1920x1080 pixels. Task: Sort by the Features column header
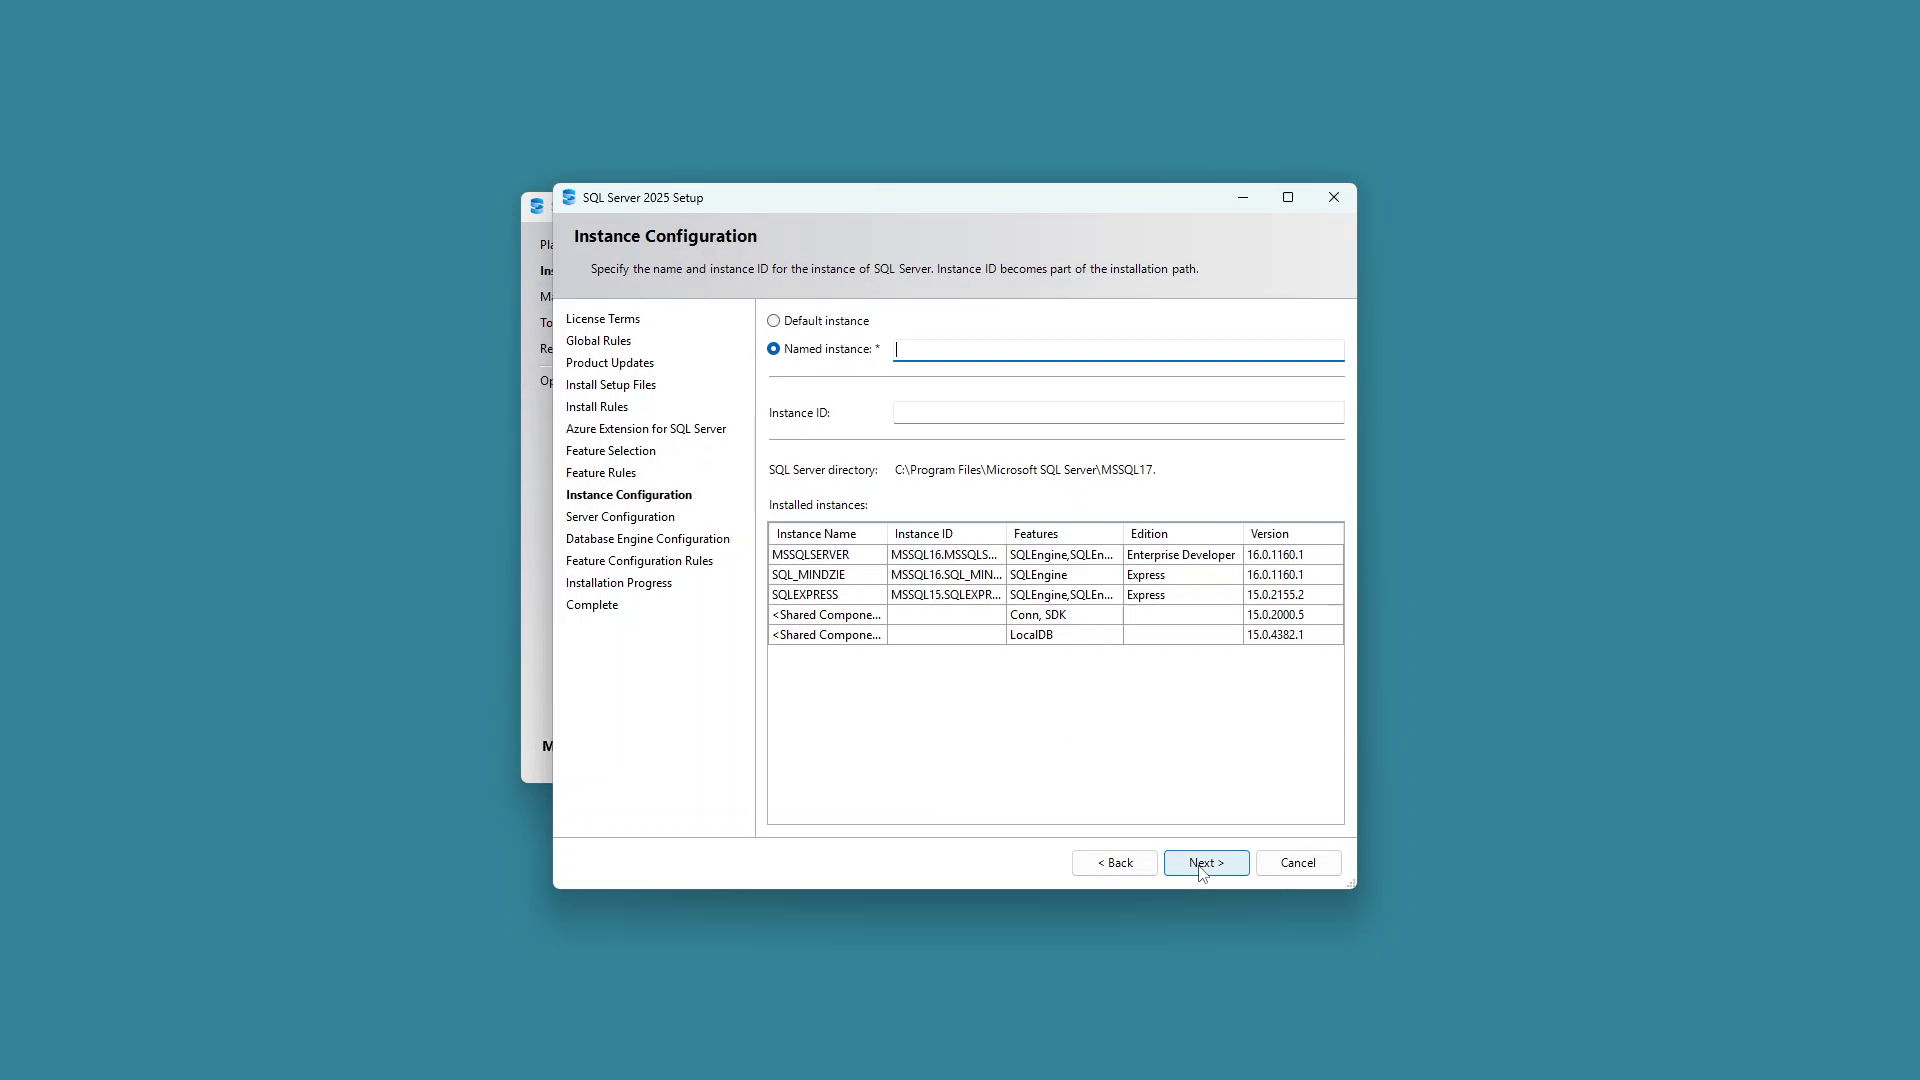1064,534
